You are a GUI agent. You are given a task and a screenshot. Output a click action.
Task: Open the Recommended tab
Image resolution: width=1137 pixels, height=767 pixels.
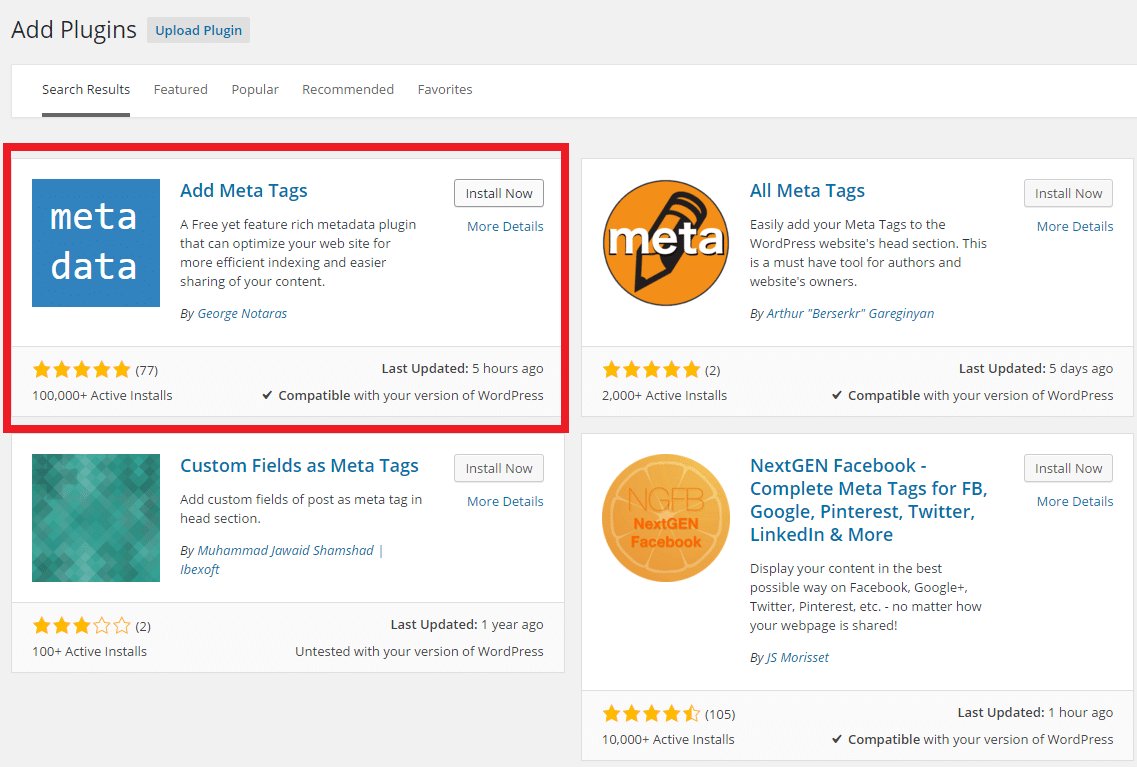point(348,90)
